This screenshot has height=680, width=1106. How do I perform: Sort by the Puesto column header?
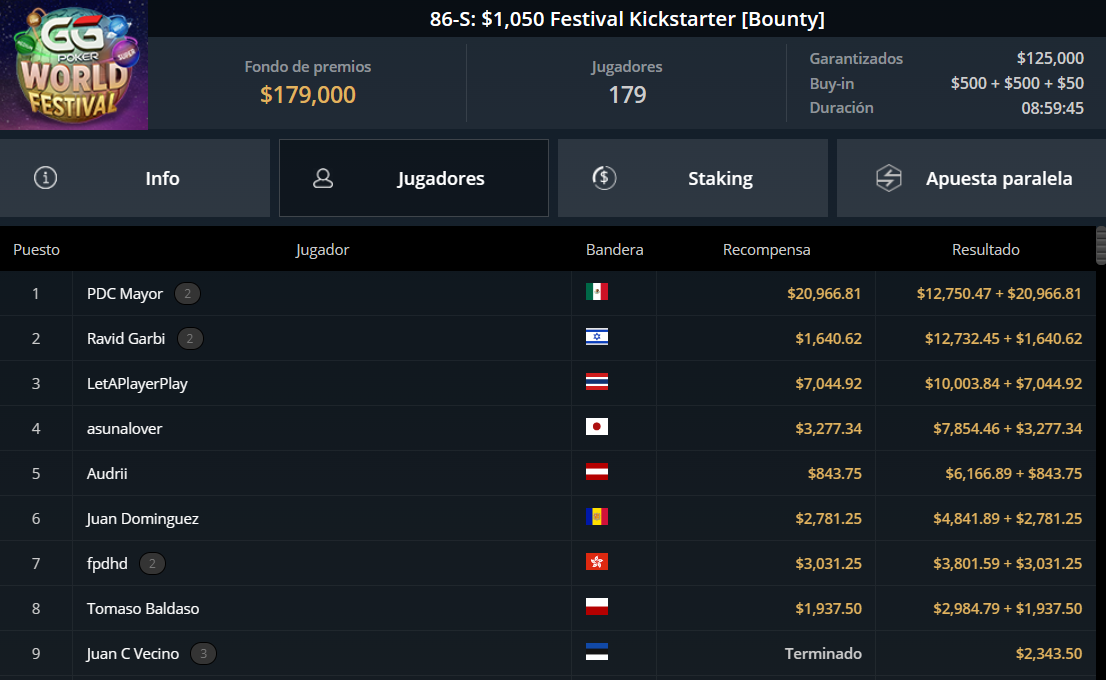pyautogui.click(x=37, y=250)
